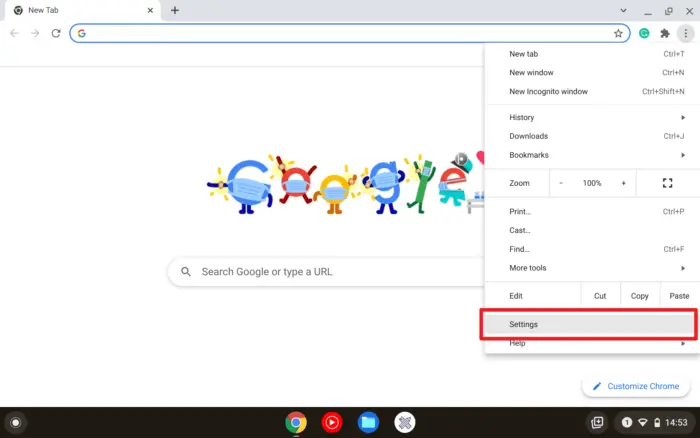This screenshot has width=700, height=438.
Task: Click the three-dot Chrome menu button
Action: [x=685, y=33]
